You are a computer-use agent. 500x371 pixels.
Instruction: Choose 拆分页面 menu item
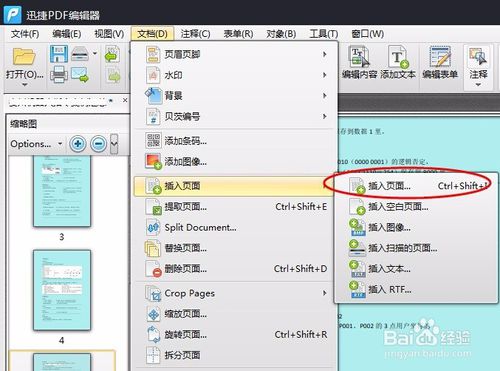(233, 355)
